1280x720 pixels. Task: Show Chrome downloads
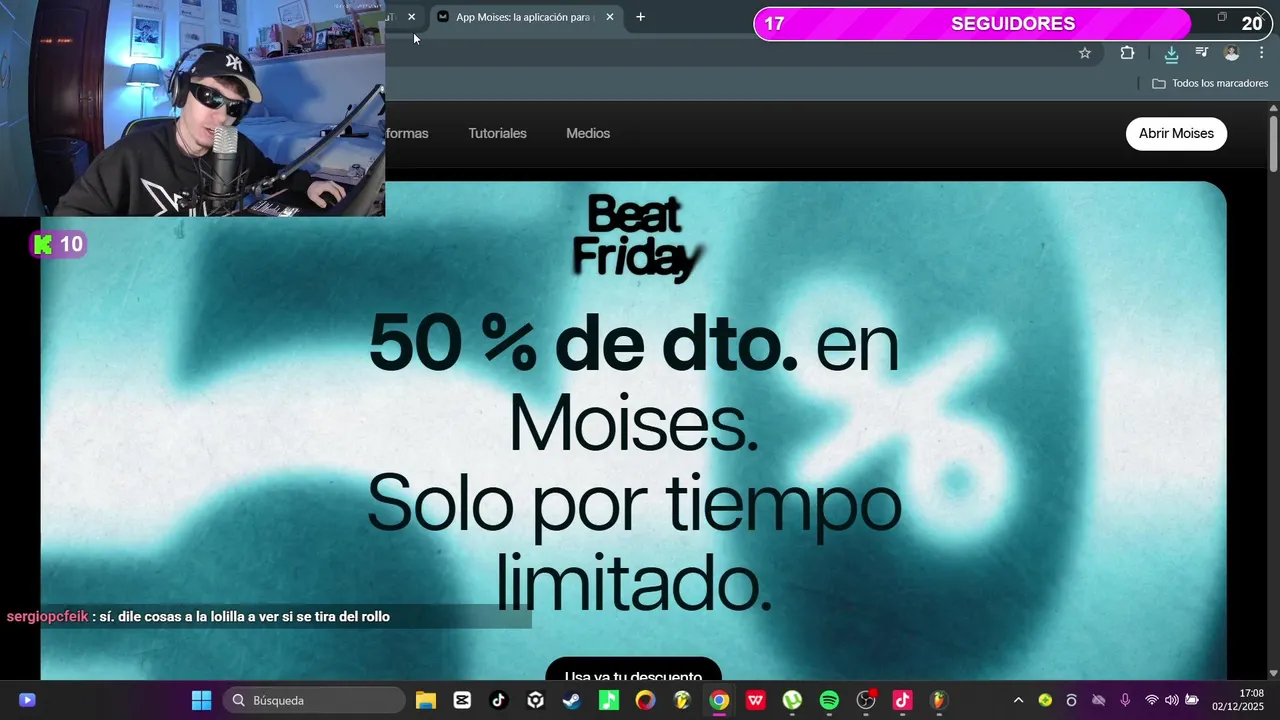[1171, 53]
